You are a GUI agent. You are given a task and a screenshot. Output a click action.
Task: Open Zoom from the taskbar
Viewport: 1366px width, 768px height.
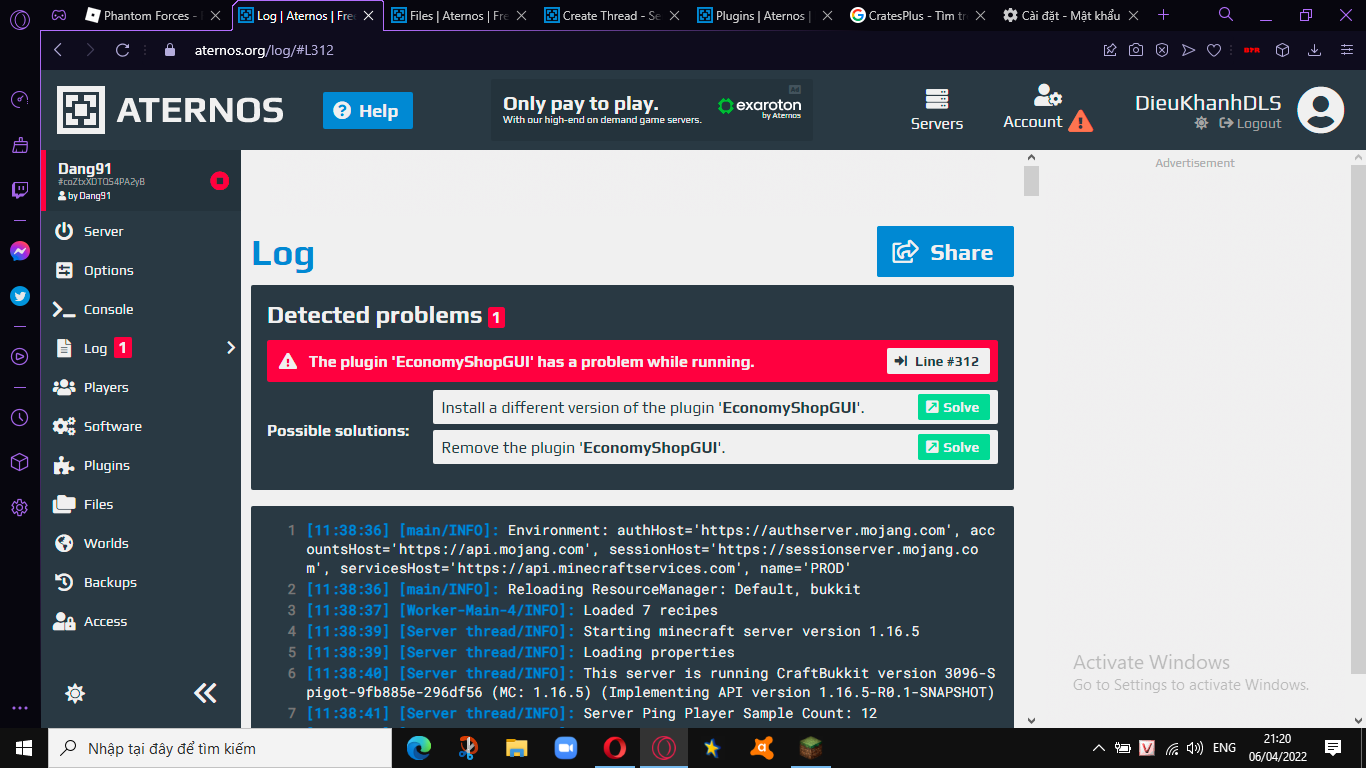[565, 748]
